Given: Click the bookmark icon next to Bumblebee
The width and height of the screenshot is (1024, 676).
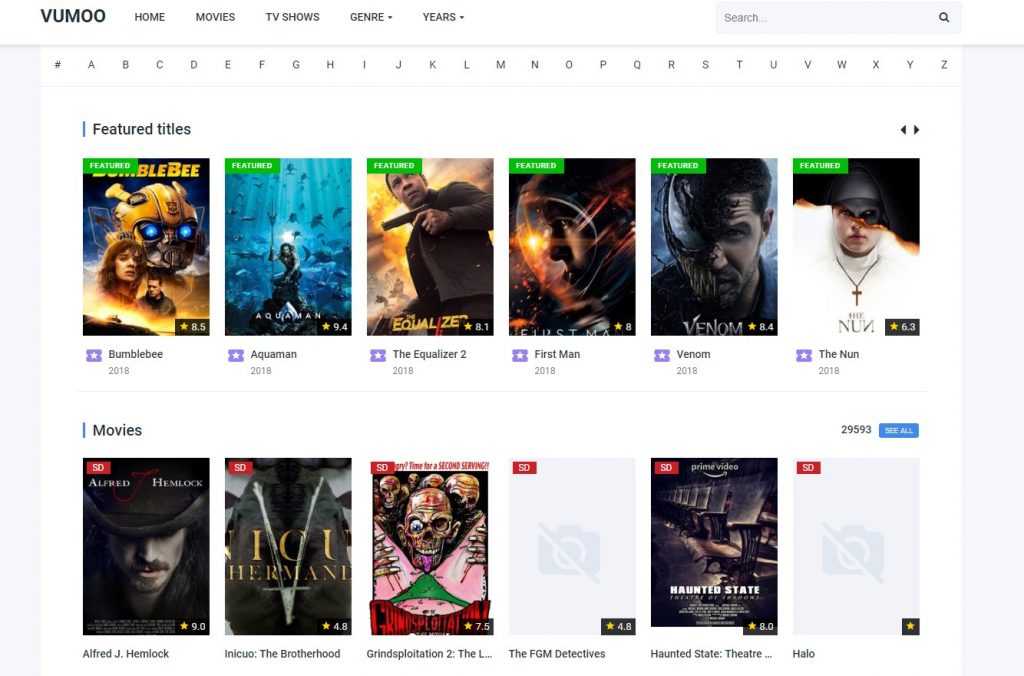Looking at the screenshot, I should click(93, 355).
